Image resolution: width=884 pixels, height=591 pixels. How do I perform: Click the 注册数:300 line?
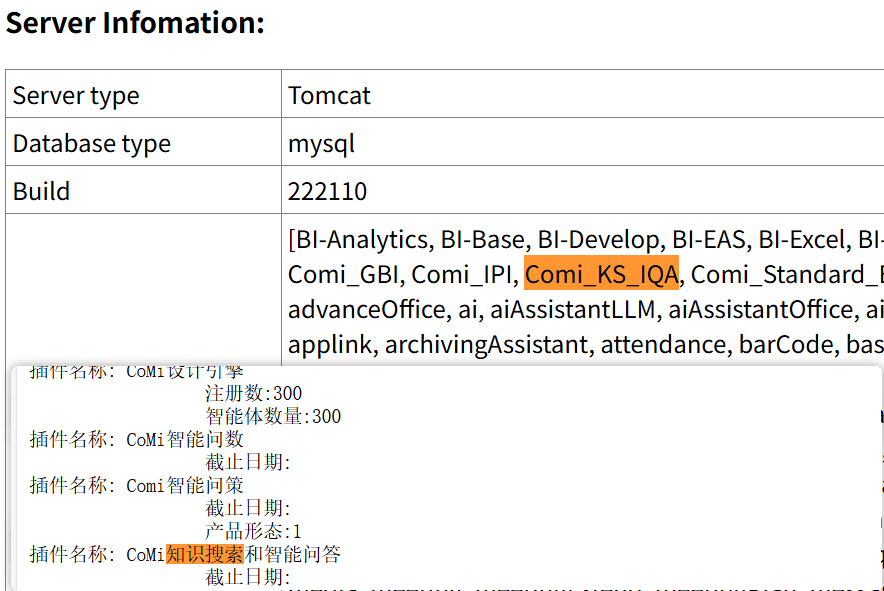(x=253, y=393)
